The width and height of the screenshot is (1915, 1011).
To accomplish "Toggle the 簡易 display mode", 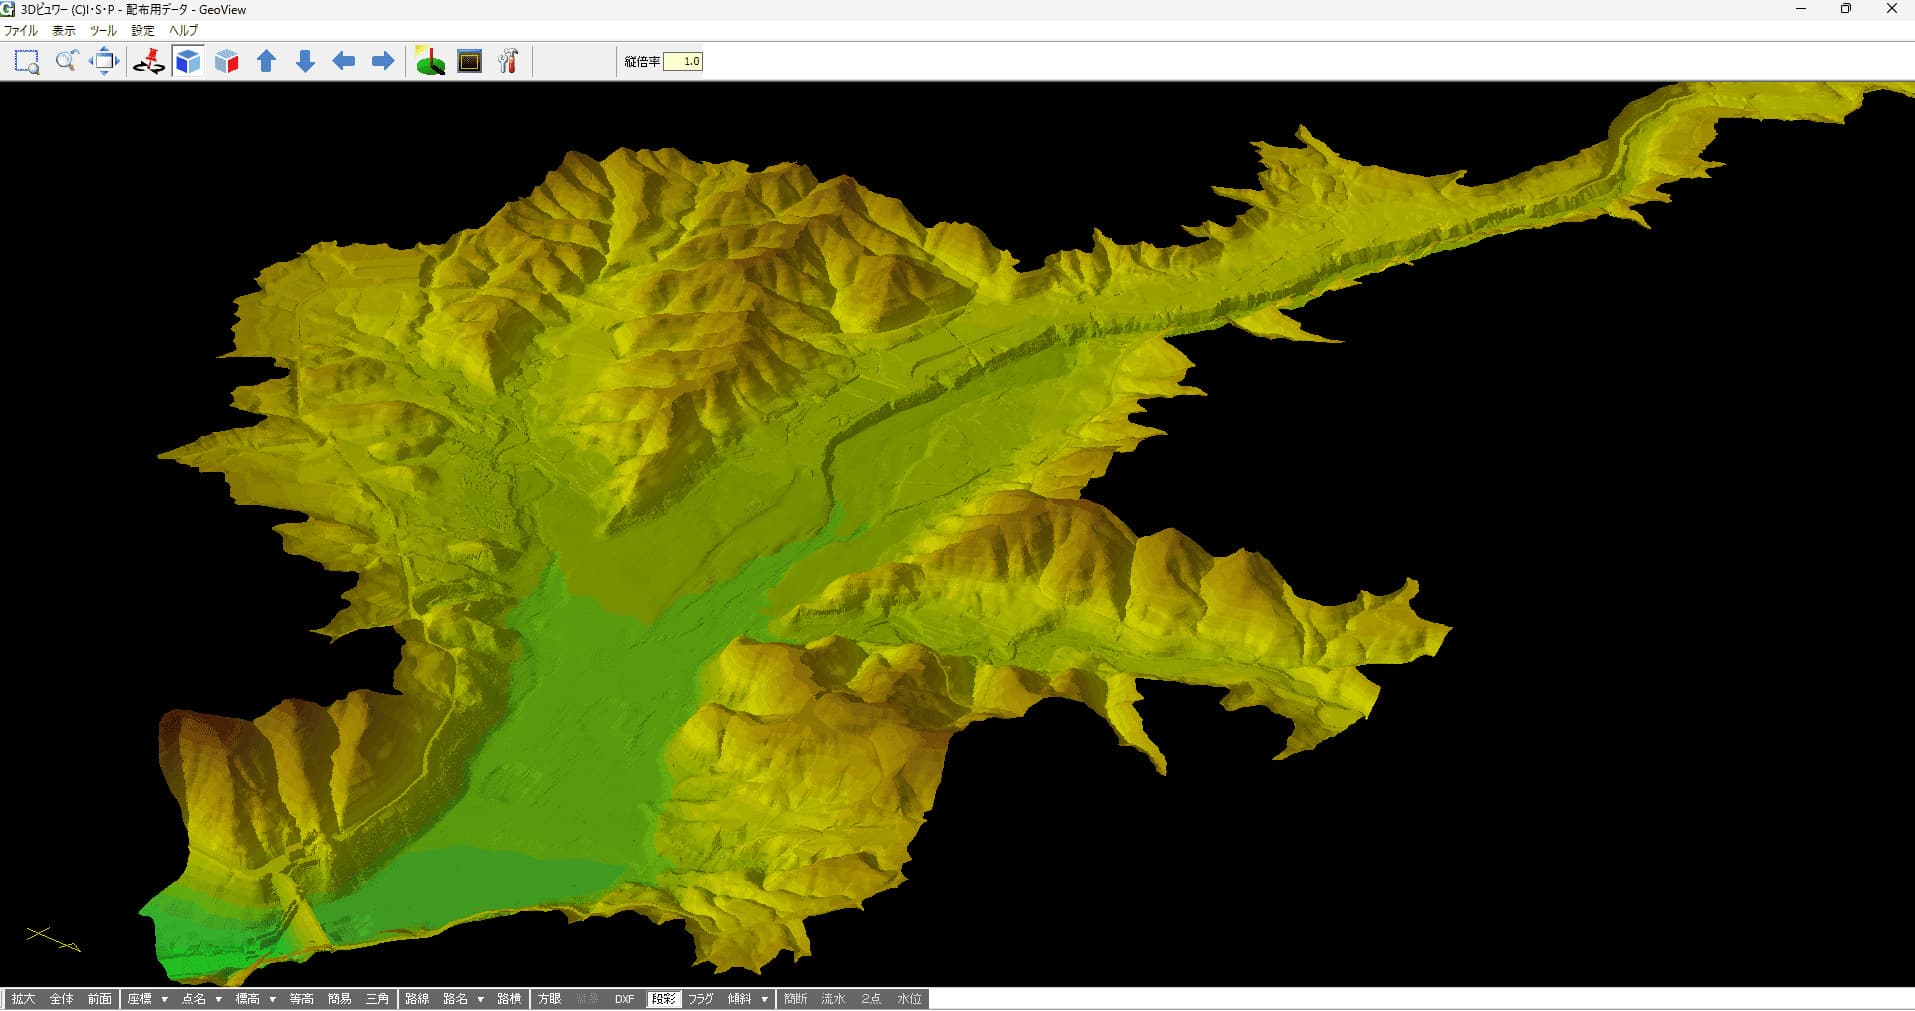I will coord(339,999).
